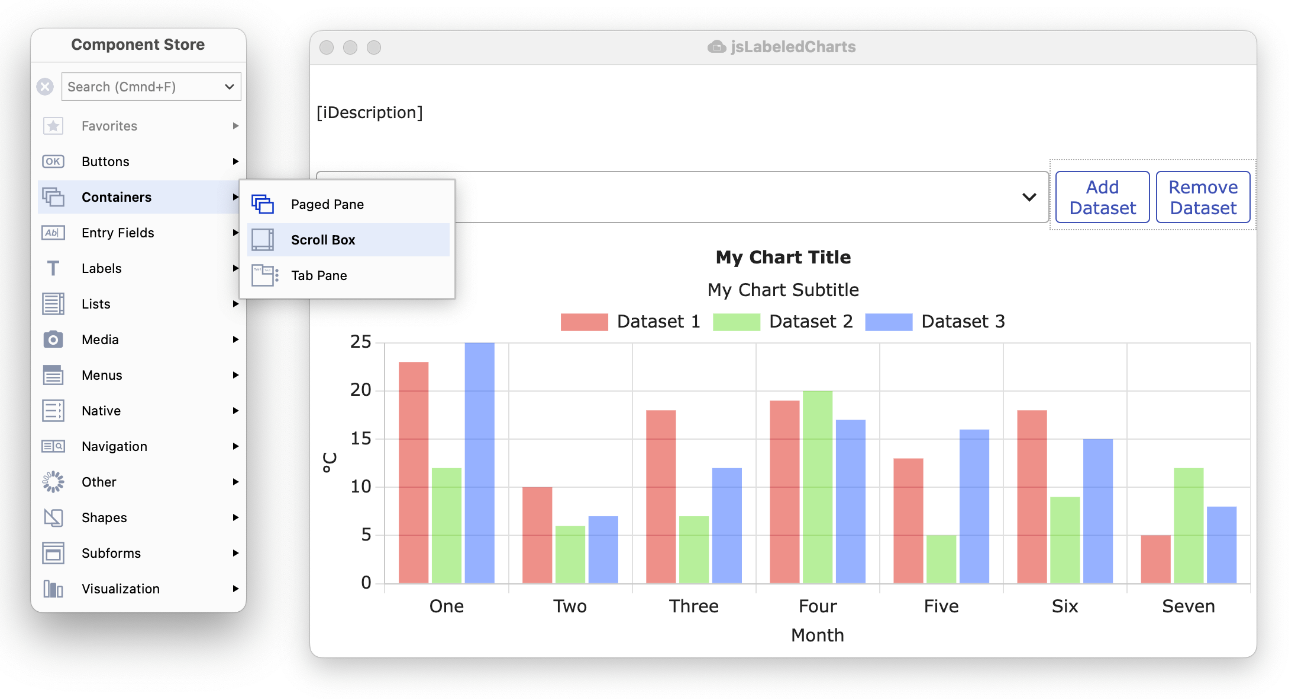Expand the Lists submenu arrow
Screen dimensions: 1298x699
tap(236, 304)
